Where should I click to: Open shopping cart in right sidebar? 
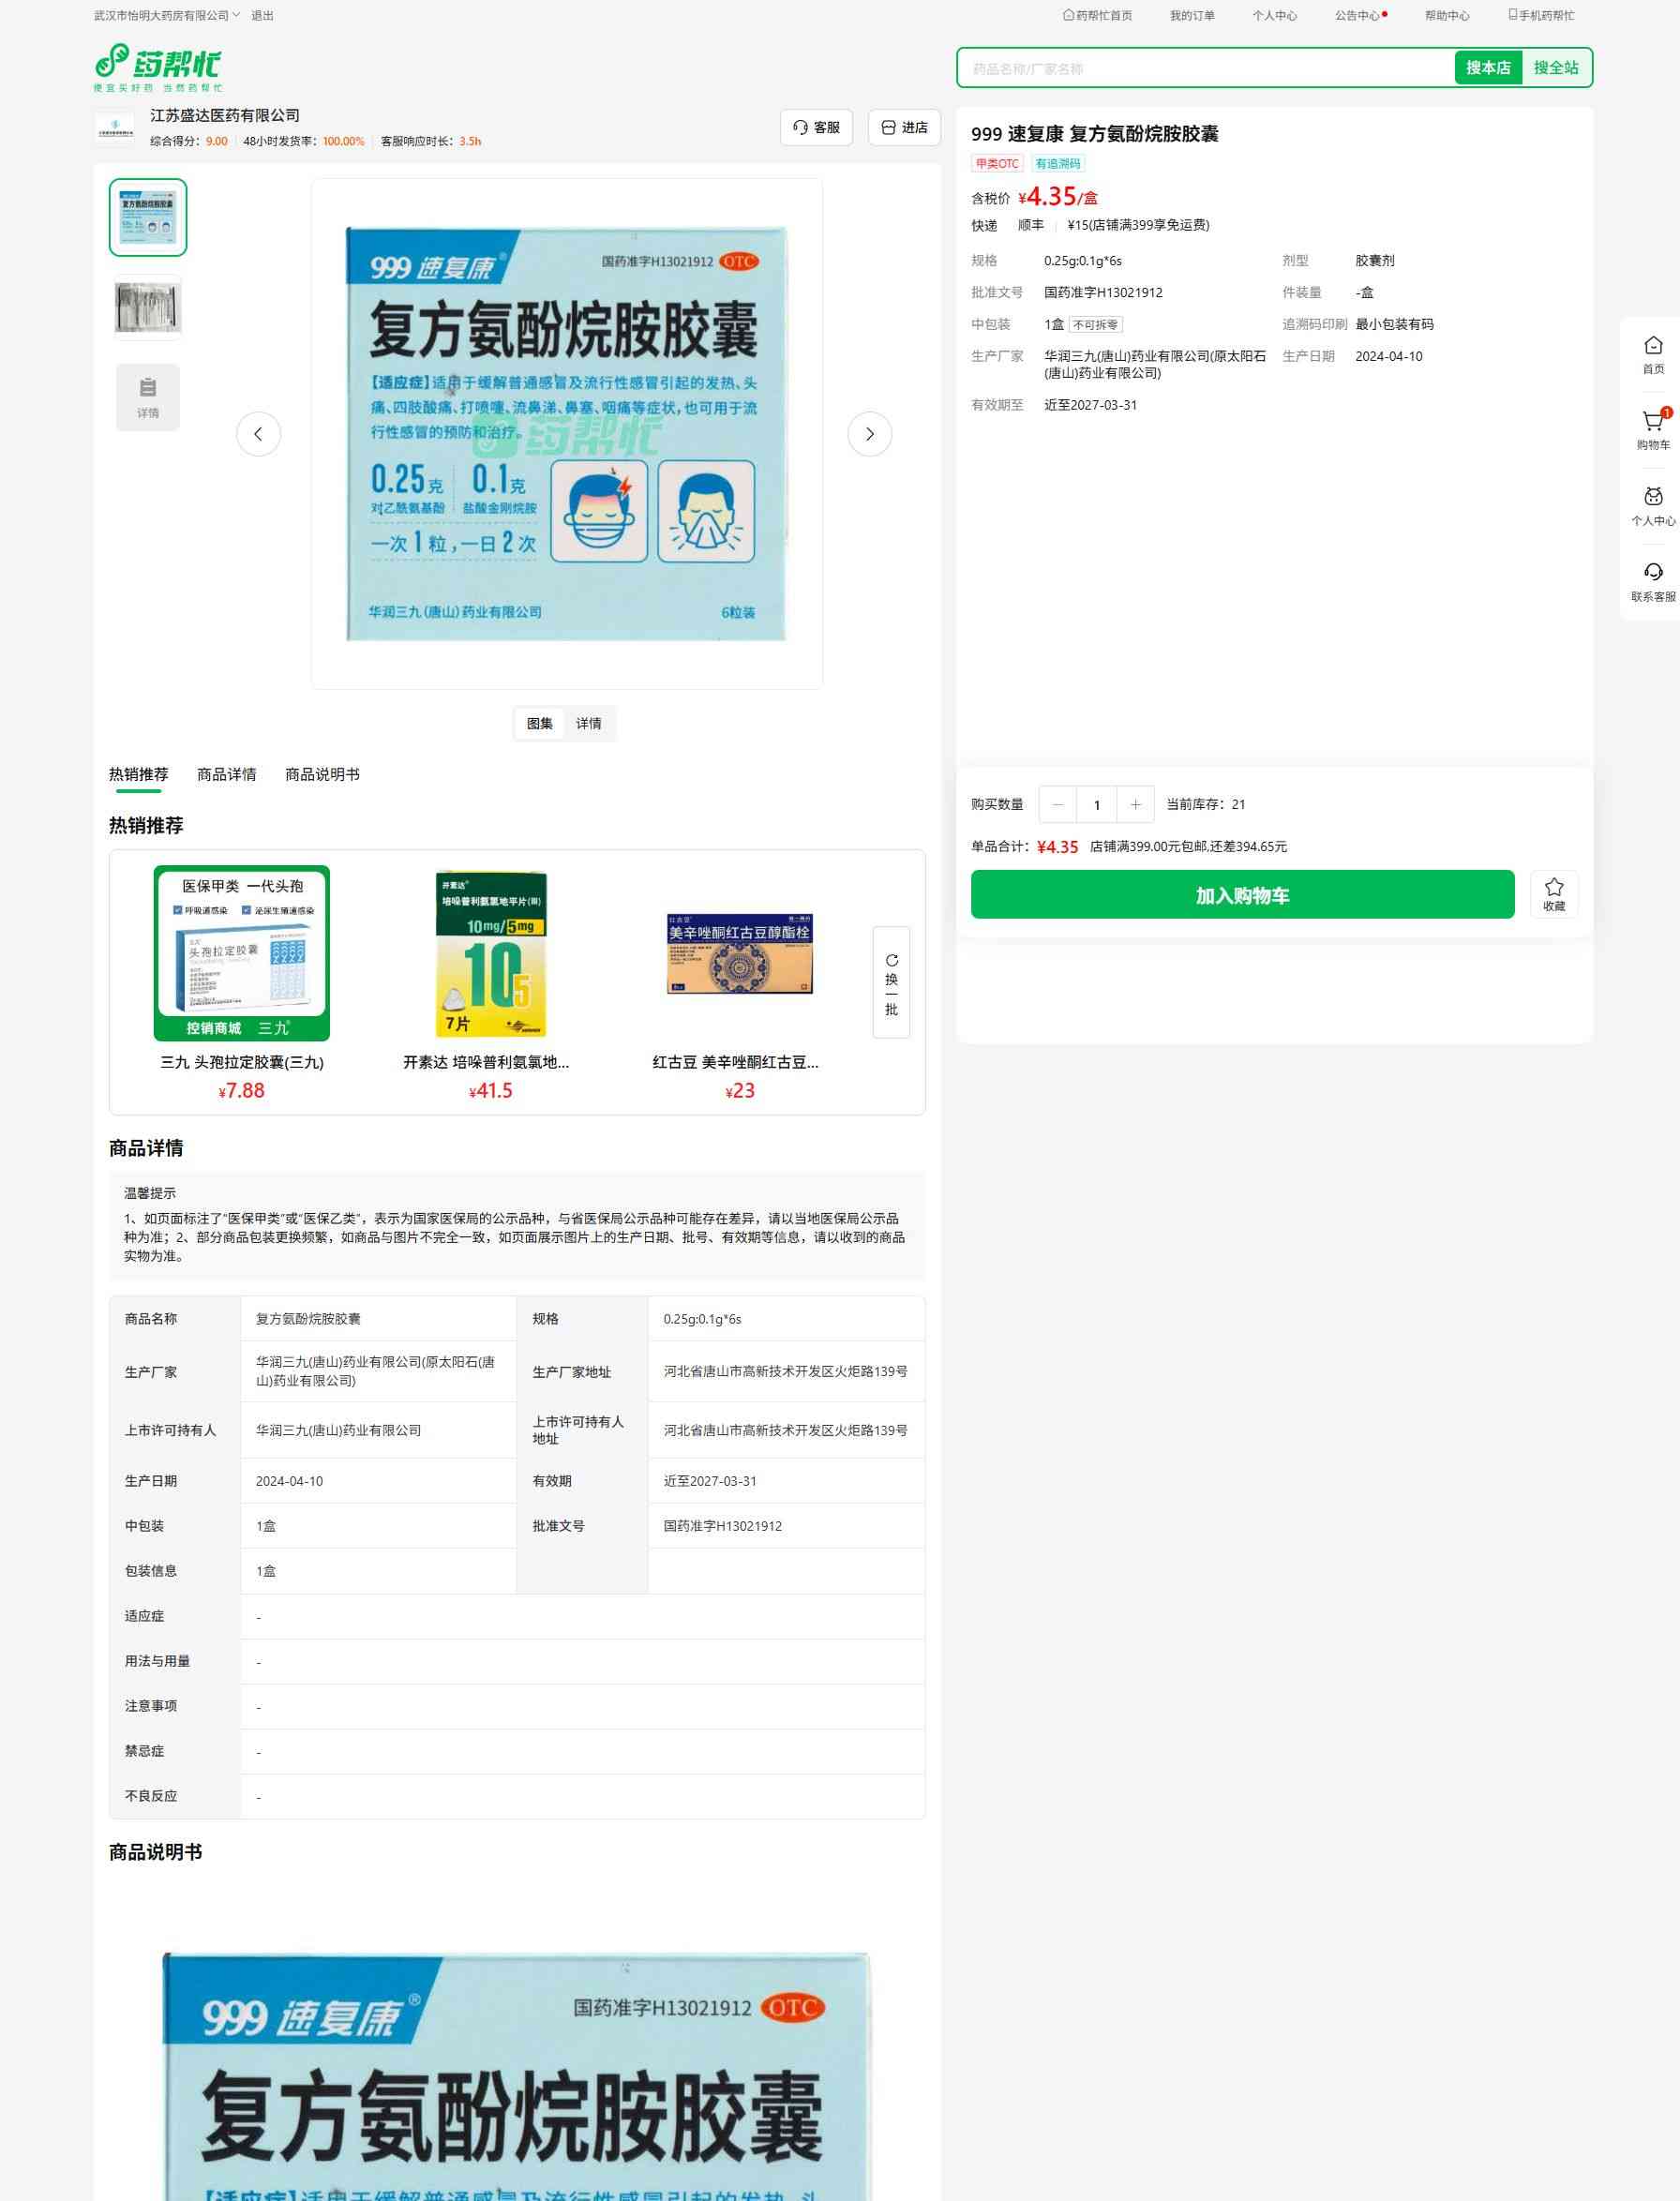pos(1652,429)
